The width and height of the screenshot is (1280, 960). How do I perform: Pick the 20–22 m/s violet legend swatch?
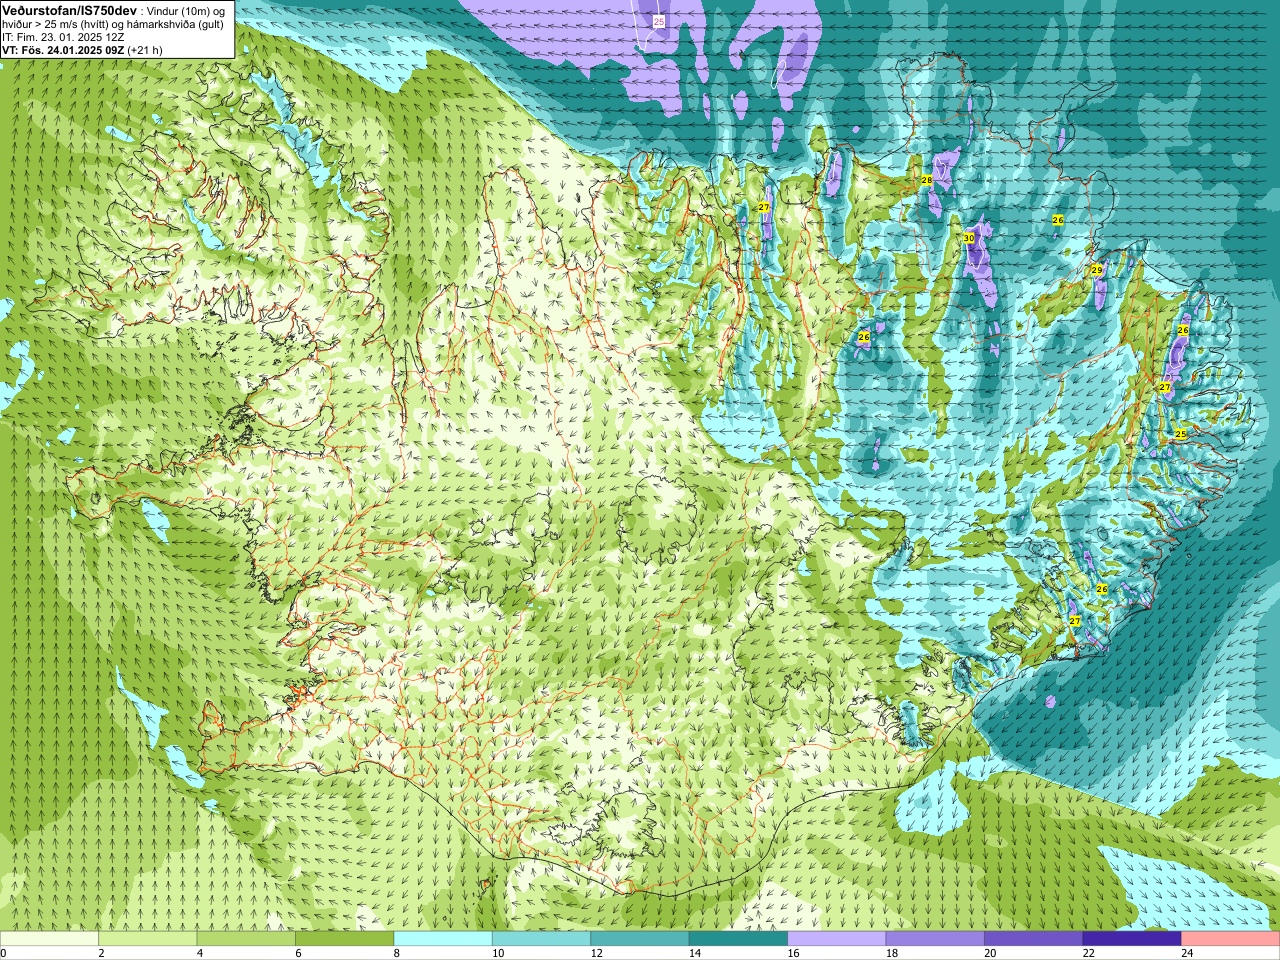coord(1034,939)
